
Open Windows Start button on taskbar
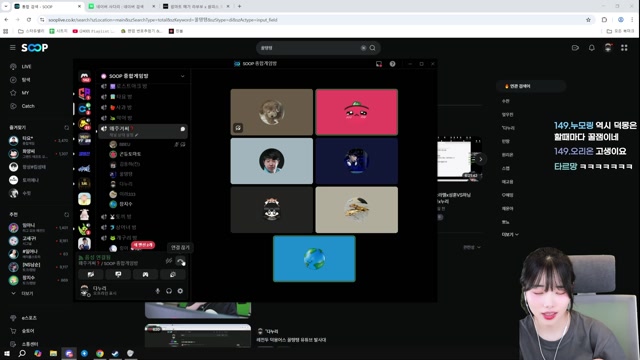(7, 353)
